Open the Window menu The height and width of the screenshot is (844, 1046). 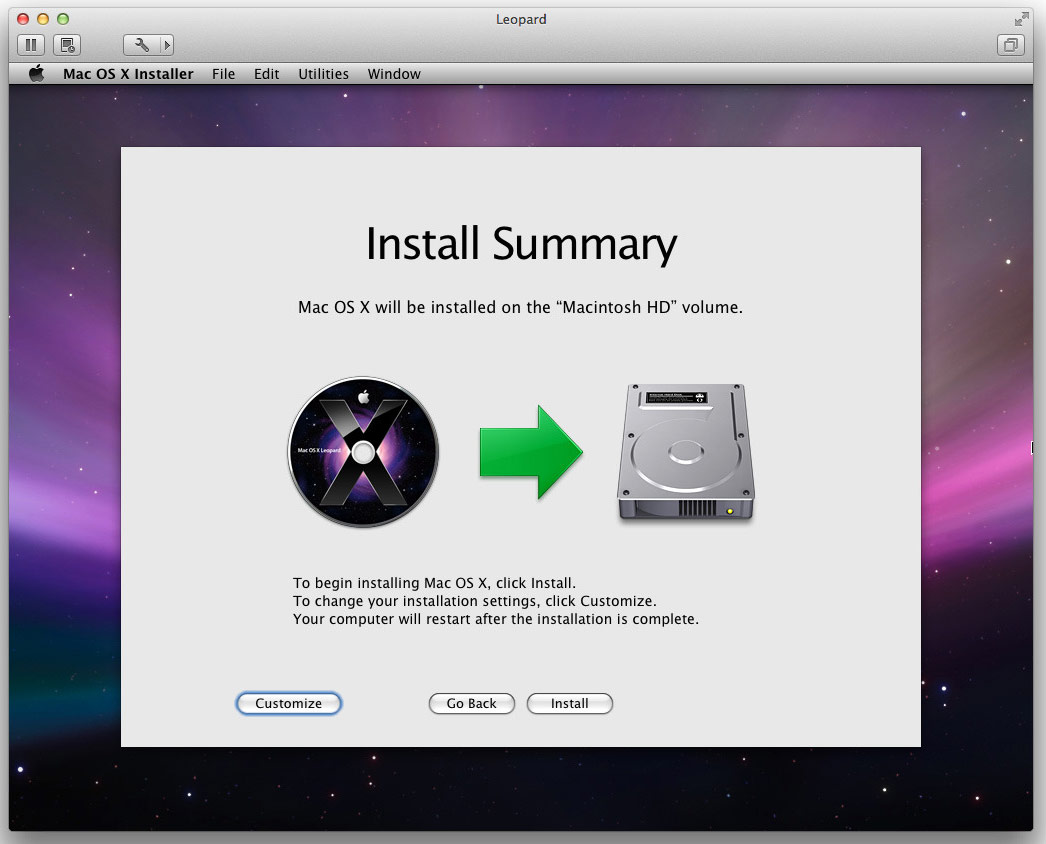click(394, 74)
